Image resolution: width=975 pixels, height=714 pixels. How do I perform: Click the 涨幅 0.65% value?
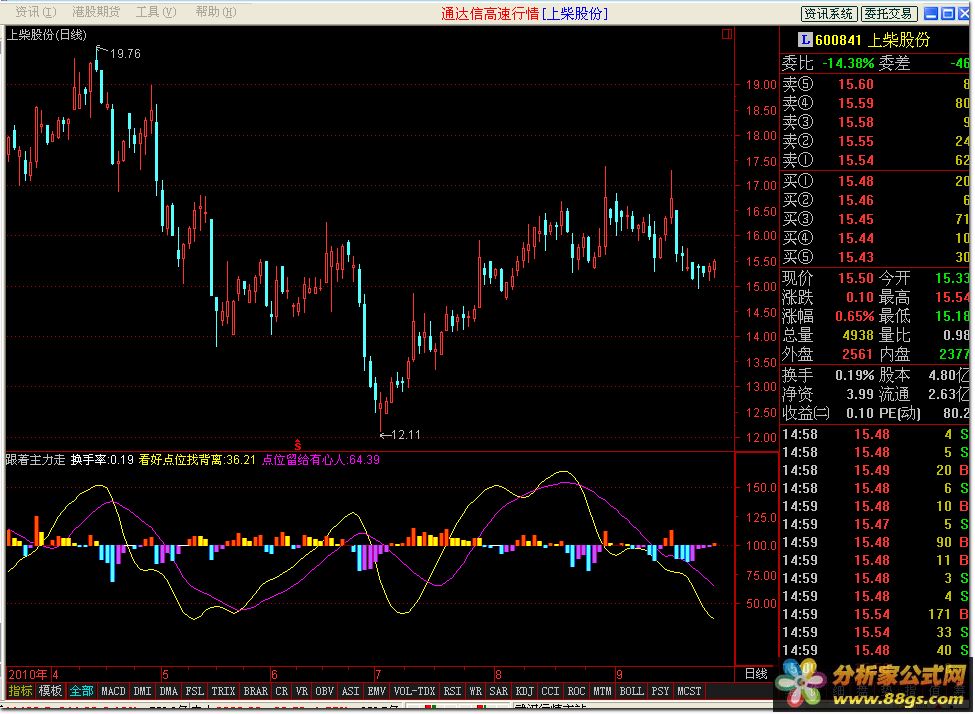pos(855,316)
